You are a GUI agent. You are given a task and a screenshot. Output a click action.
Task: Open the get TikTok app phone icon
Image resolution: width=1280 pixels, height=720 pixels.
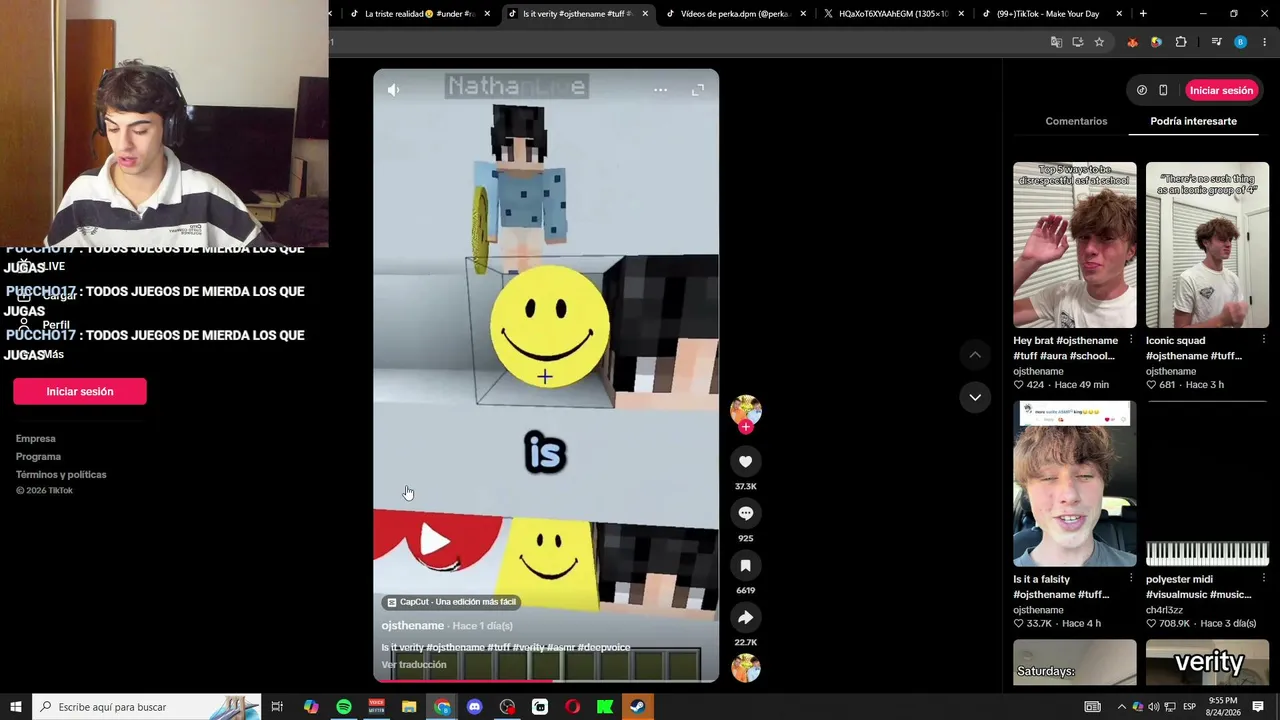click(1163, 90)
